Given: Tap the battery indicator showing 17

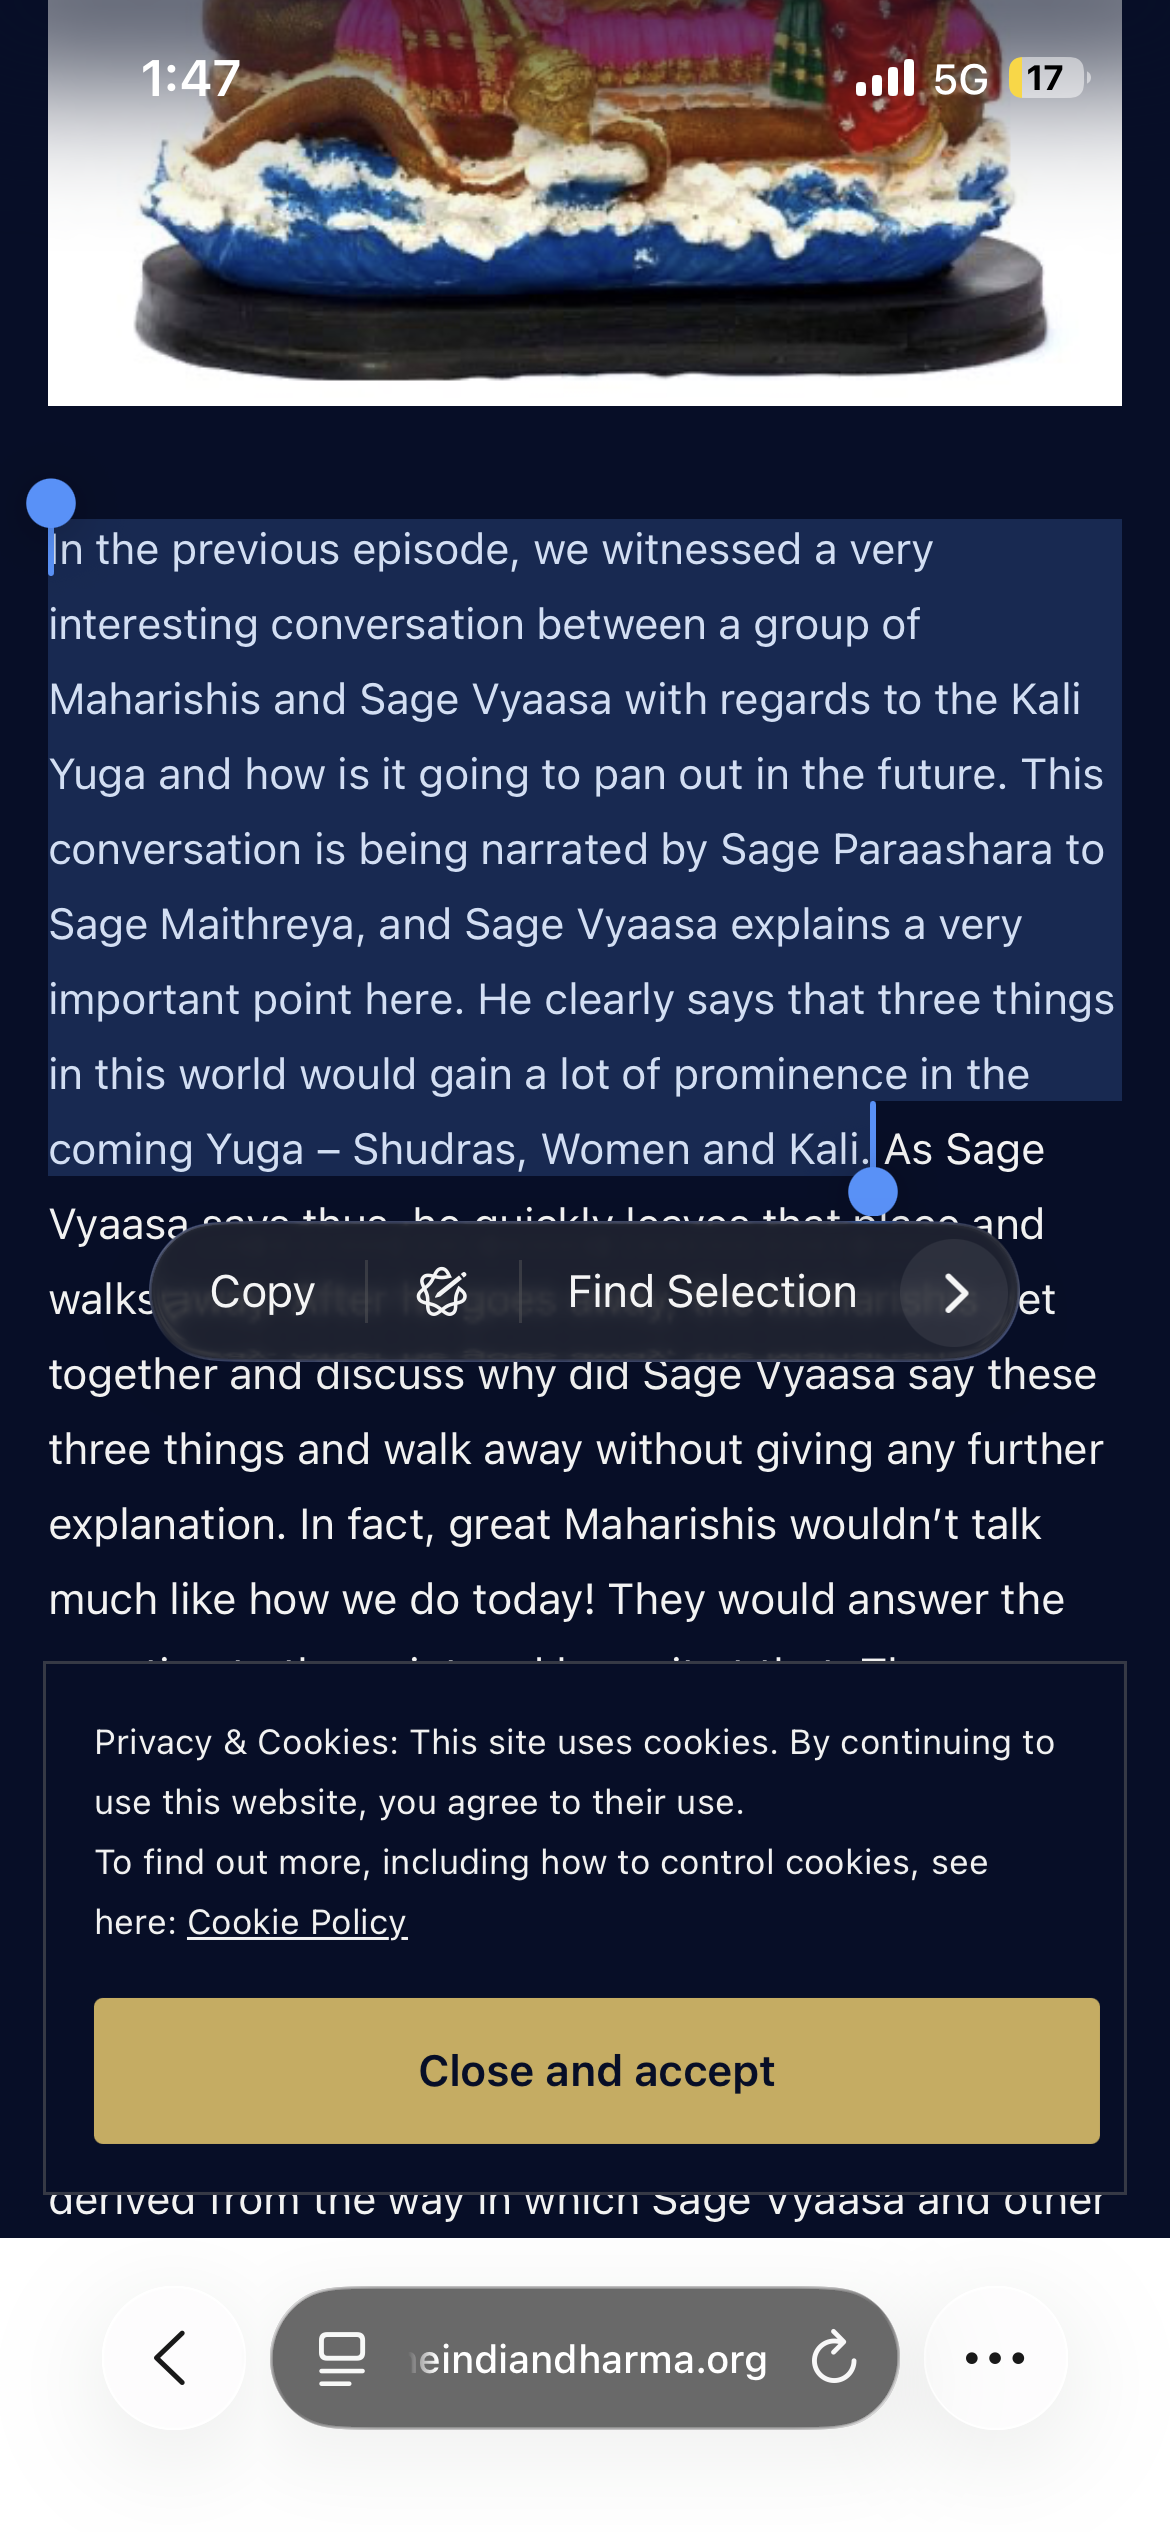Looking at the screenshot, I should [x=1046, y=78].
